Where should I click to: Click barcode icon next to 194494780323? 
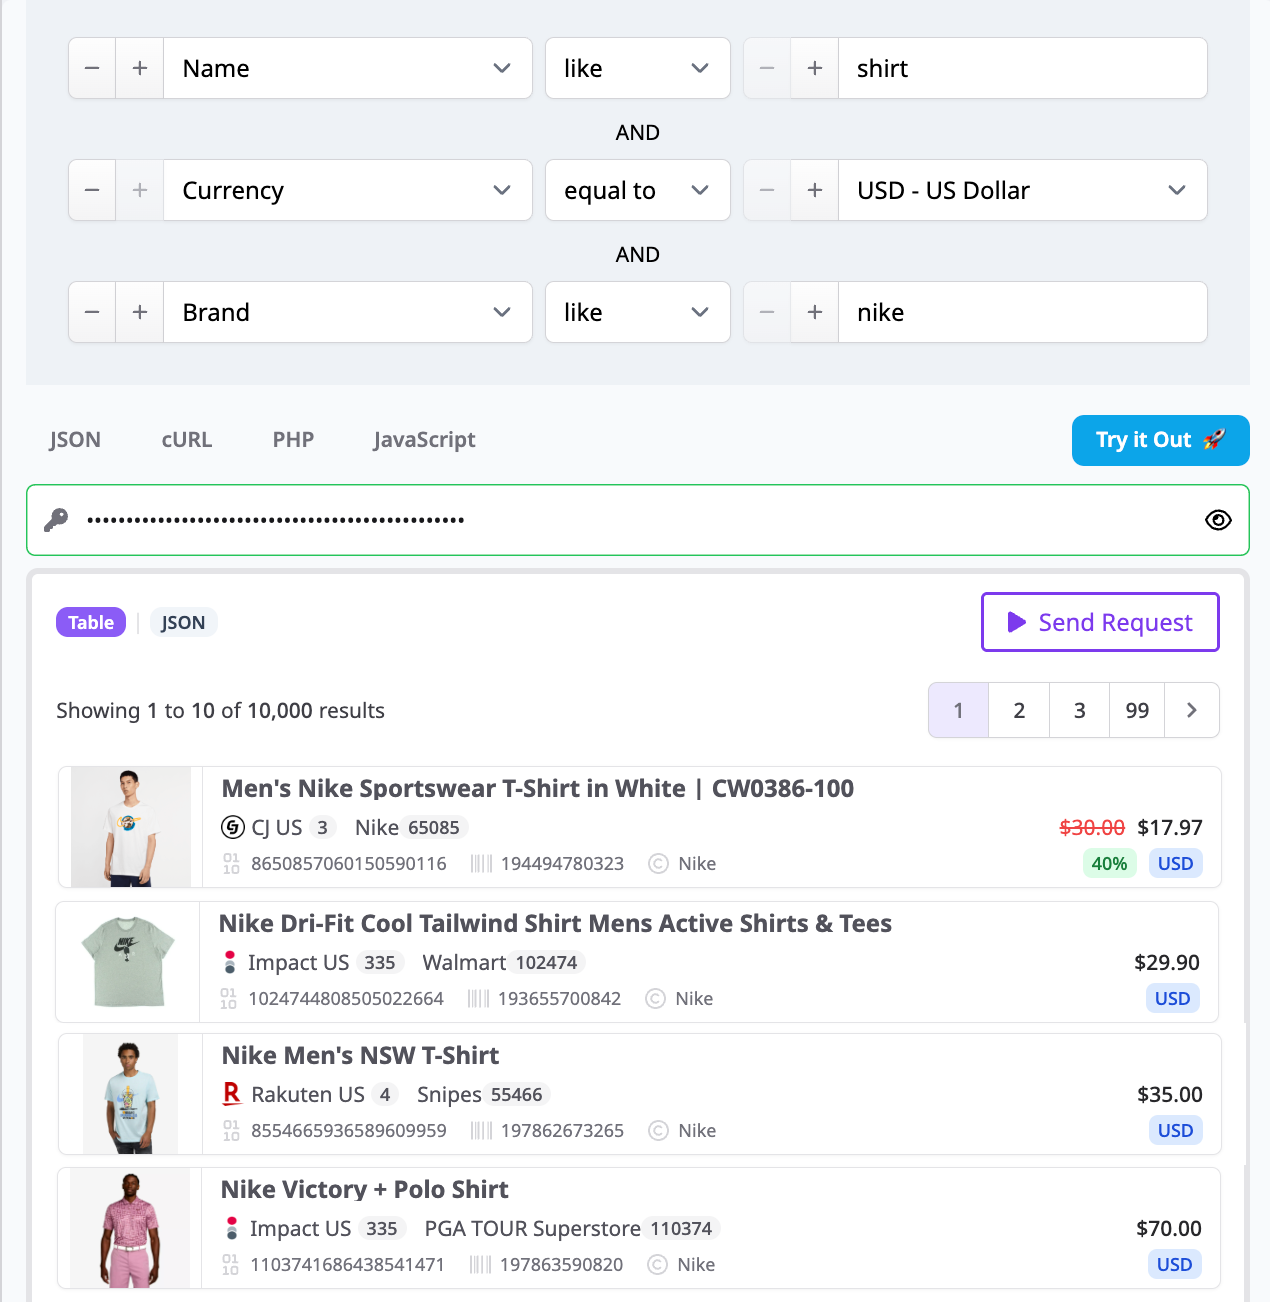pos(481,863)
